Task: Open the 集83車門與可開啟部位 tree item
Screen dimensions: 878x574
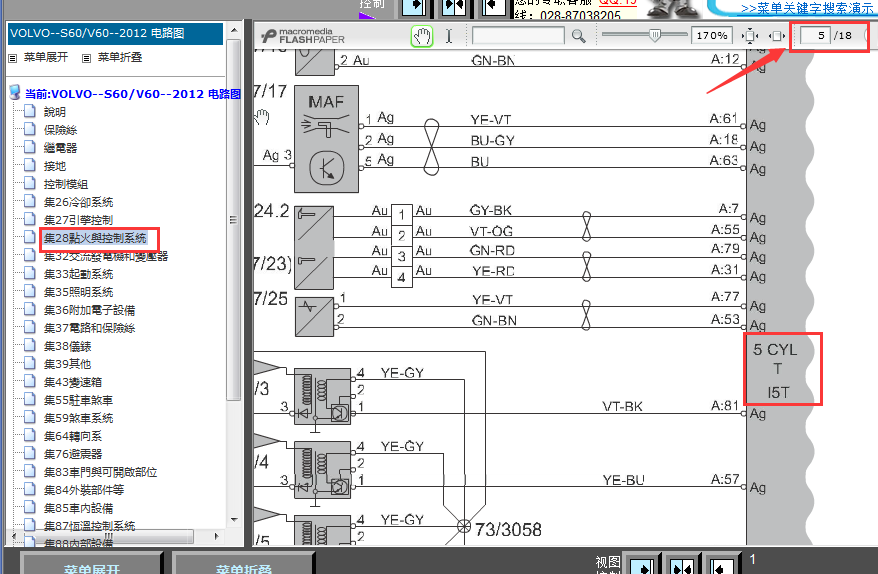Action: 101,472
